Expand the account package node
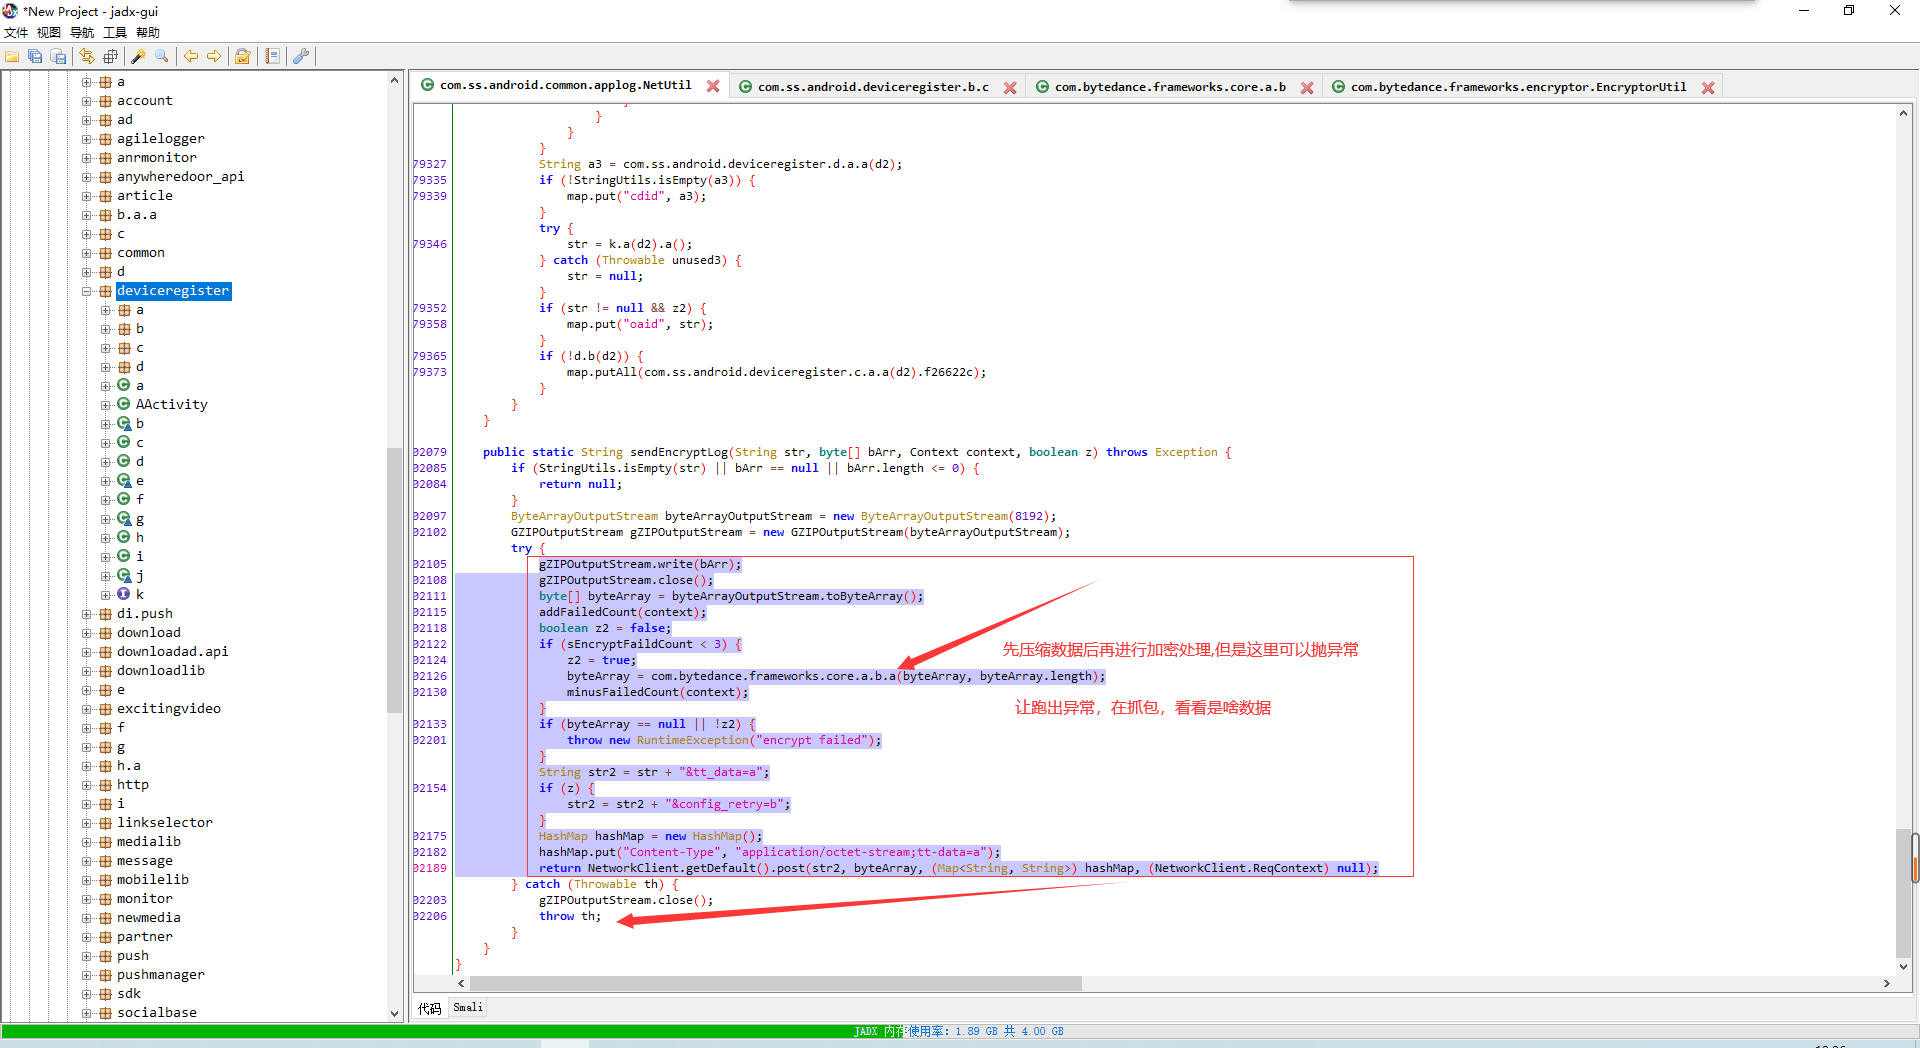 [87, 101]
